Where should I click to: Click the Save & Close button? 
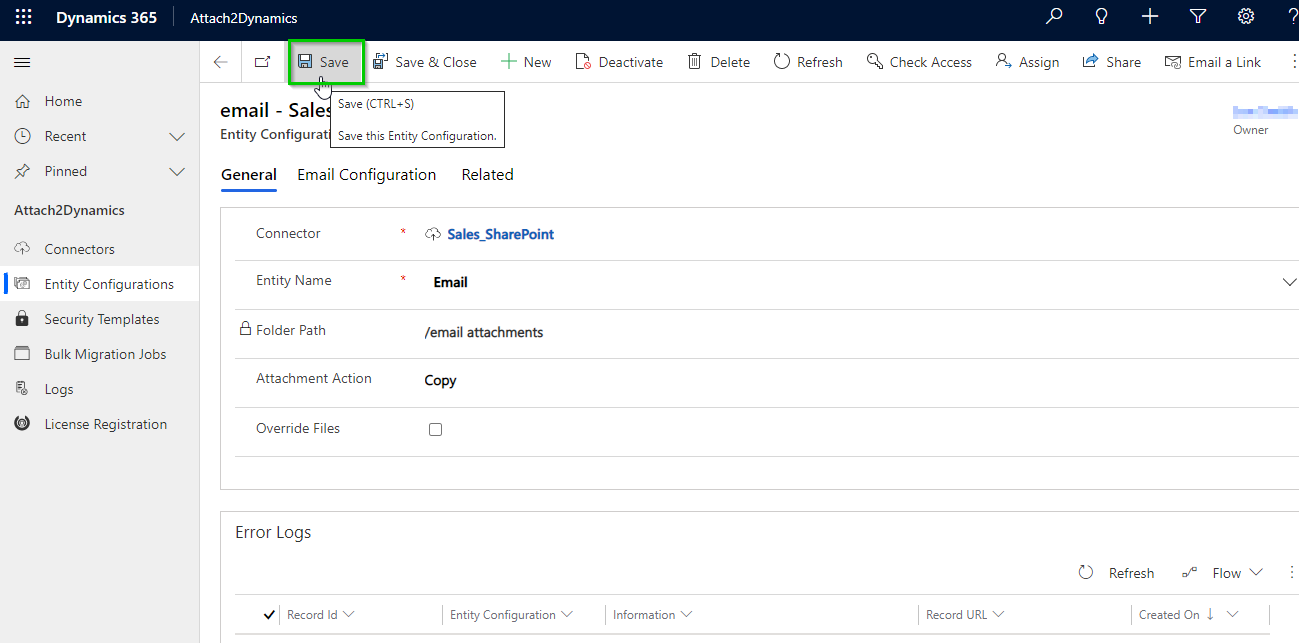click(425, 62)
